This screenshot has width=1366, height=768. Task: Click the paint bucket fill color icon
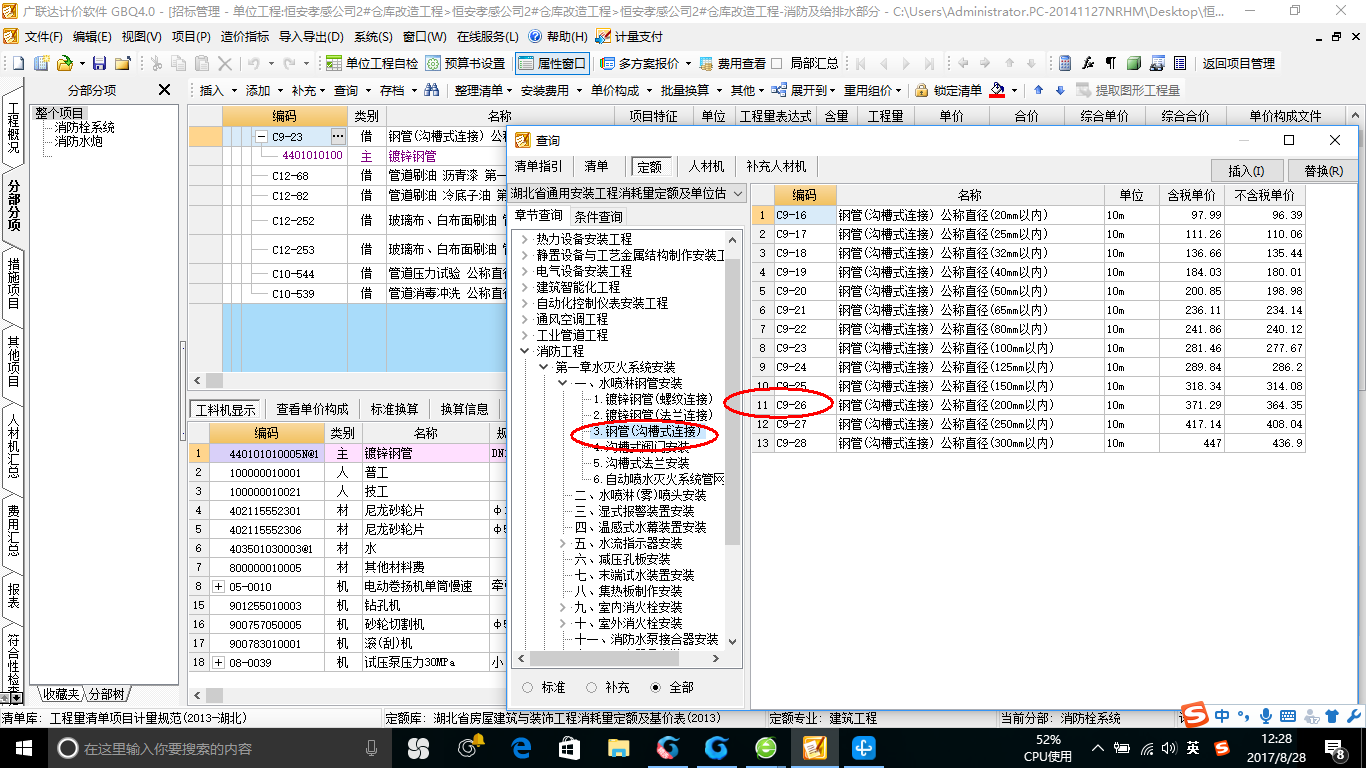tap(997, 90)
